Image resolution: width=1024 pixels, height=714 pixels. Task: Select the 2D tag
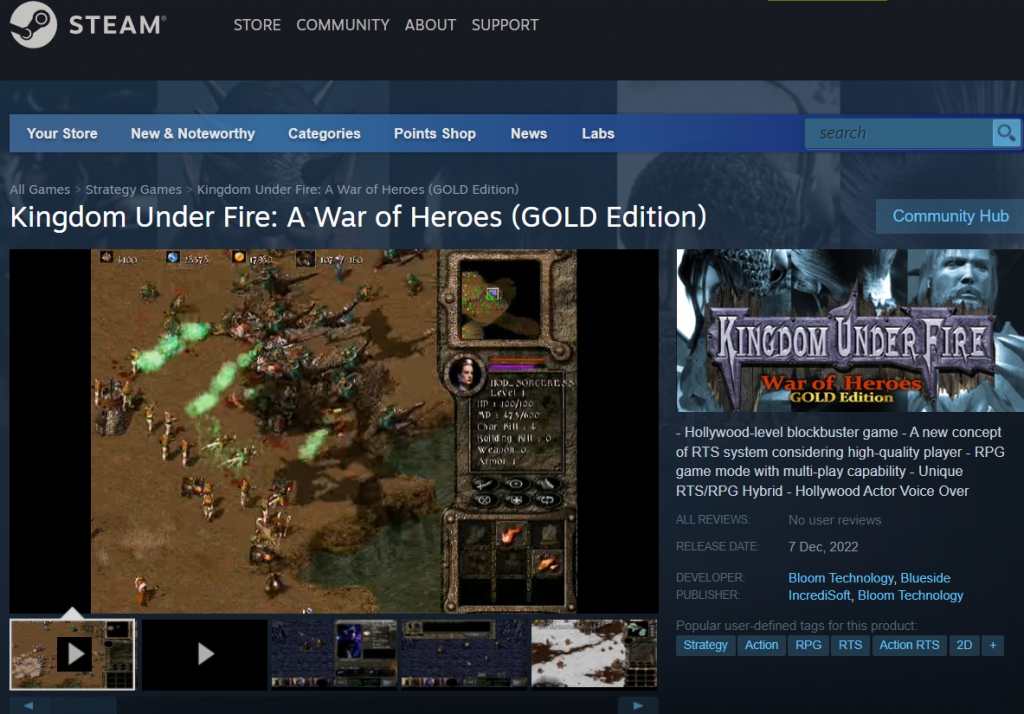(964, 645)
